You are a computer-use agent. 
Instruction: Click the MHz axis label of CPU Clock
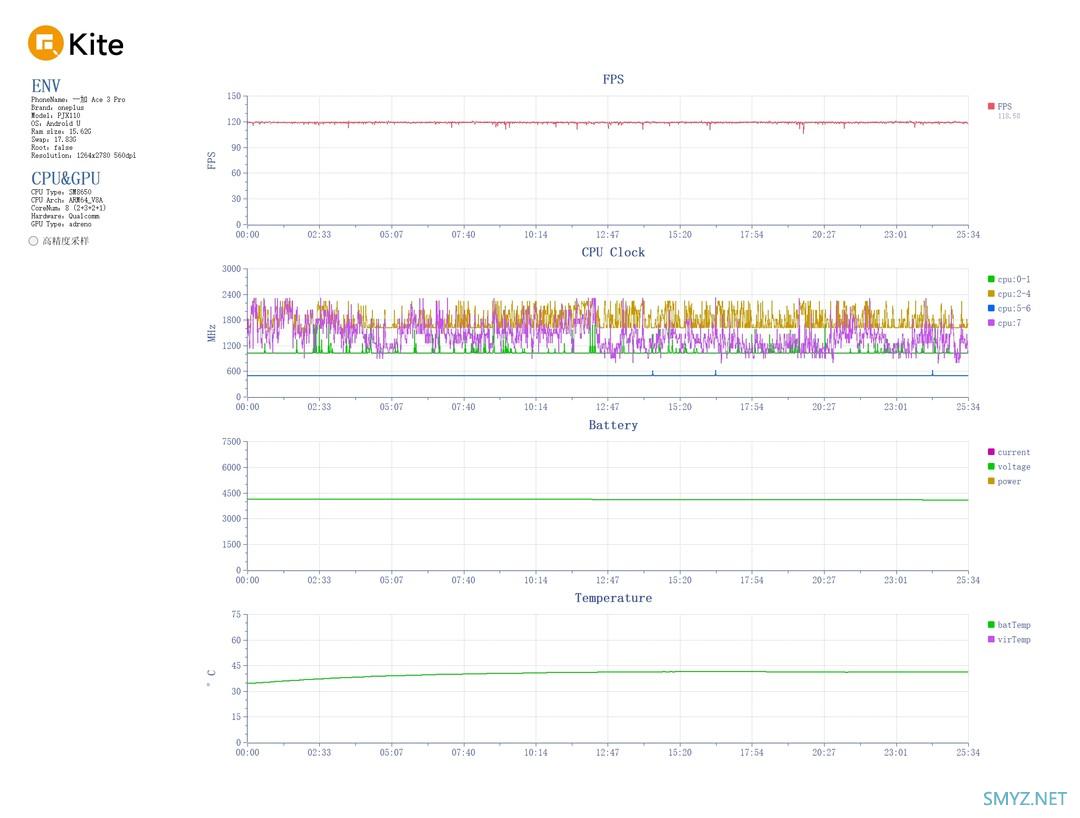click(211, 333)
